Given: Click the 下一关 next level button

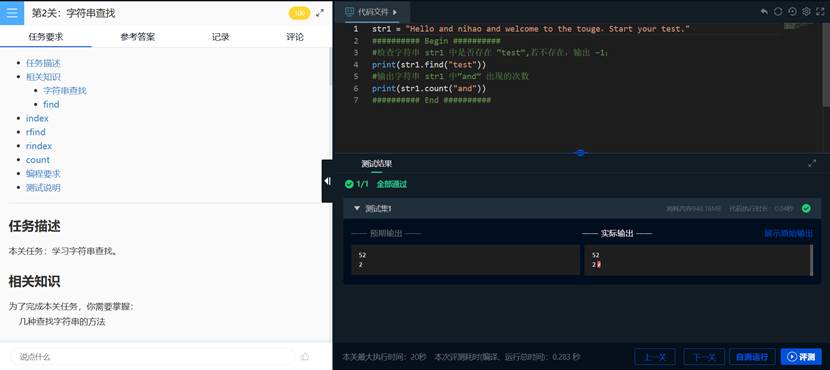Looking at the screenshot, I should [704, 357].
